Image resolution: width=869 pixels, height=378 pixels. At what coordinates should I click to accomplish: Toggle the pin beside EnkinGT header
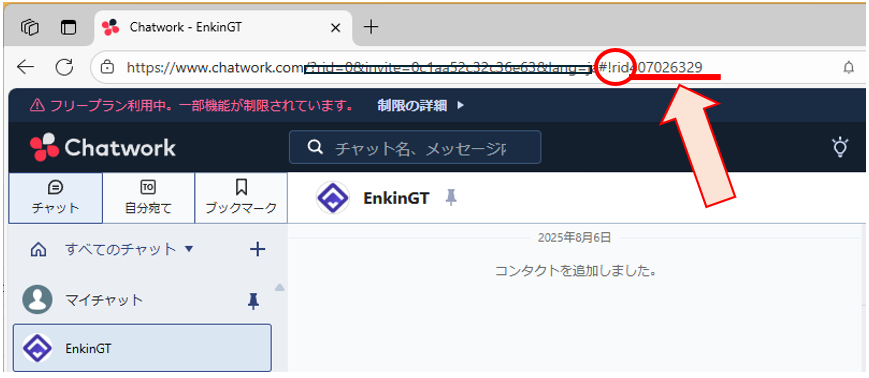[452, 197]
